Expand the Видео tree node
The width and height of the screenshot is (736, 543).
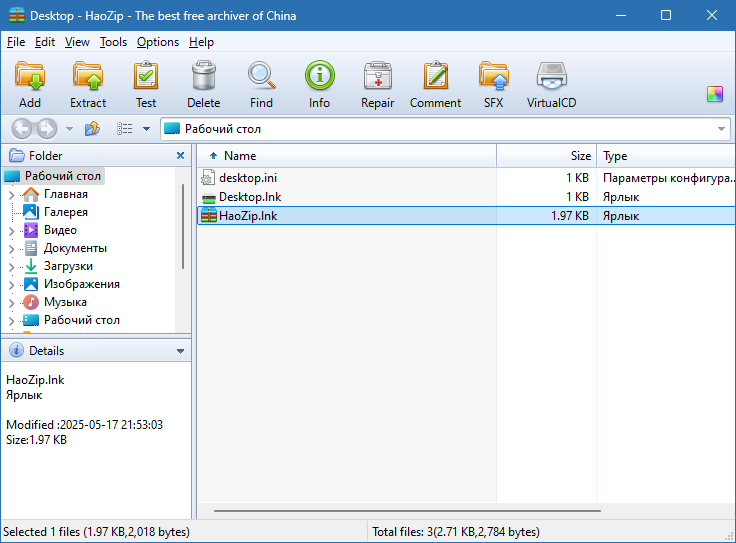click(x=12, y=230)
